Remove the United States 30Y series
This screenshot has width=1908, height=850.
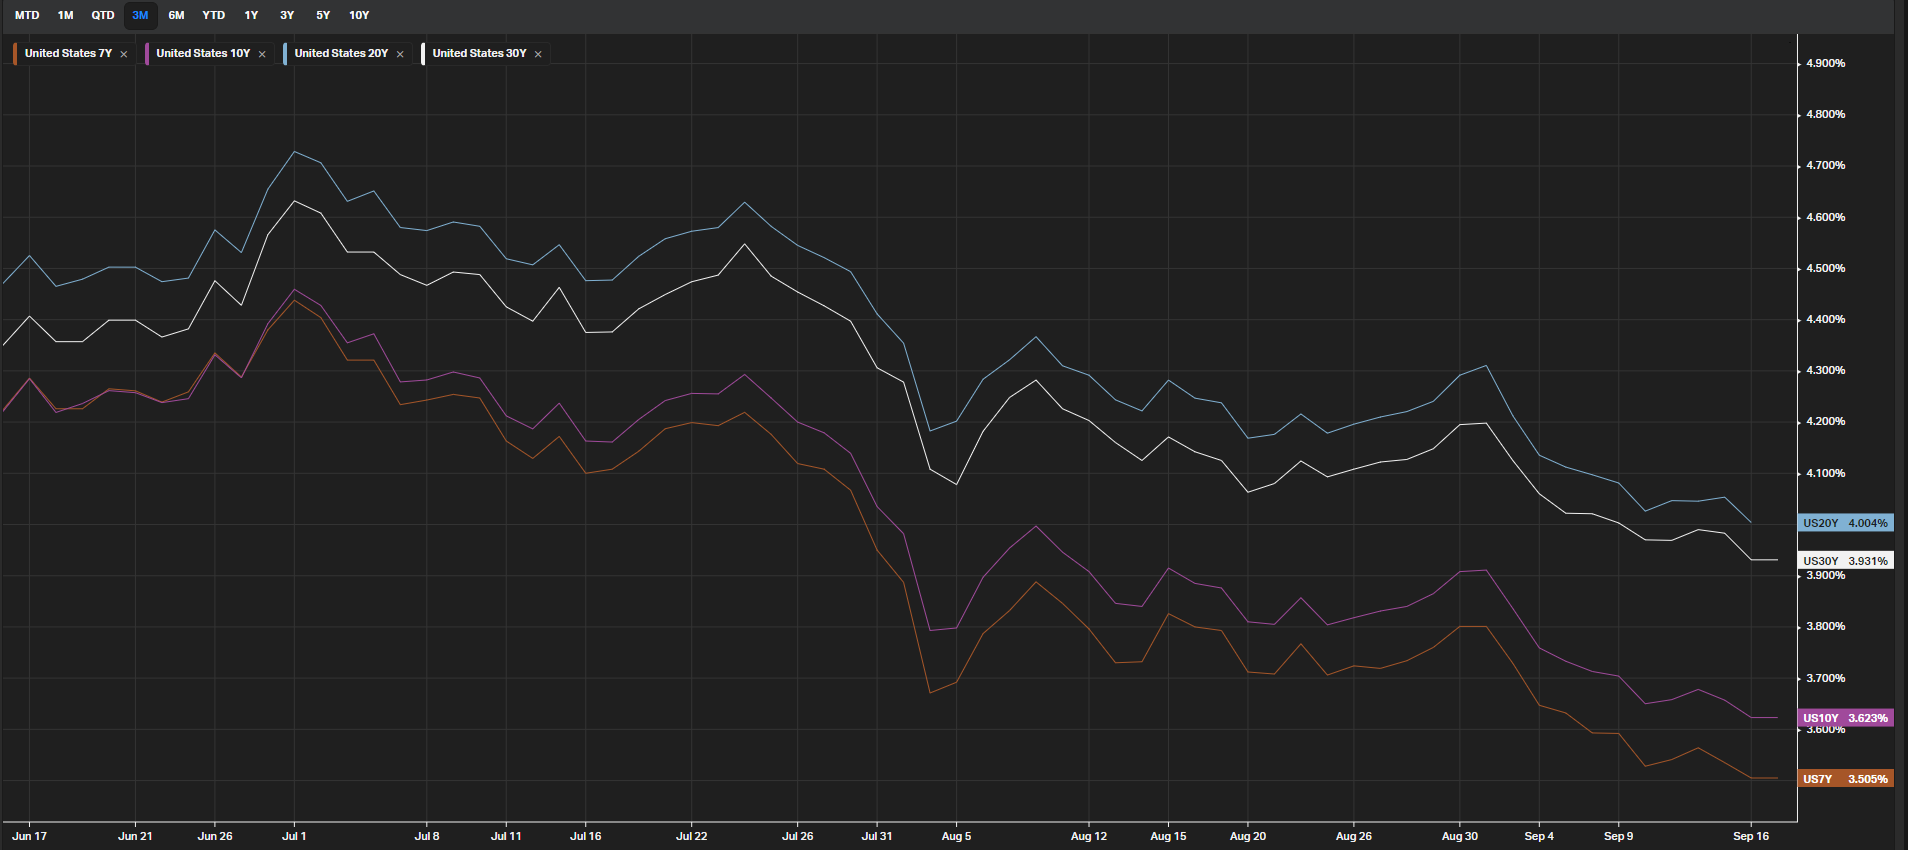[x=538, y=54]
